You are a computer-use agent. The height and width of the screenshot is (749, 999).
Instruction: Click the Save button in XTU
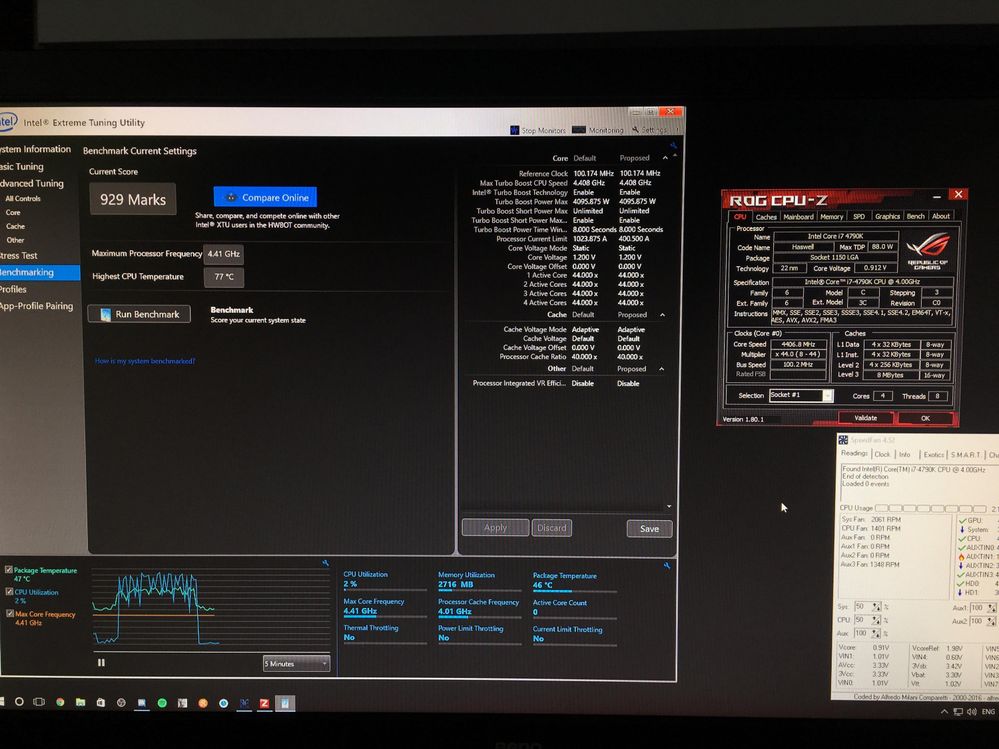click(x=649, y=529)
